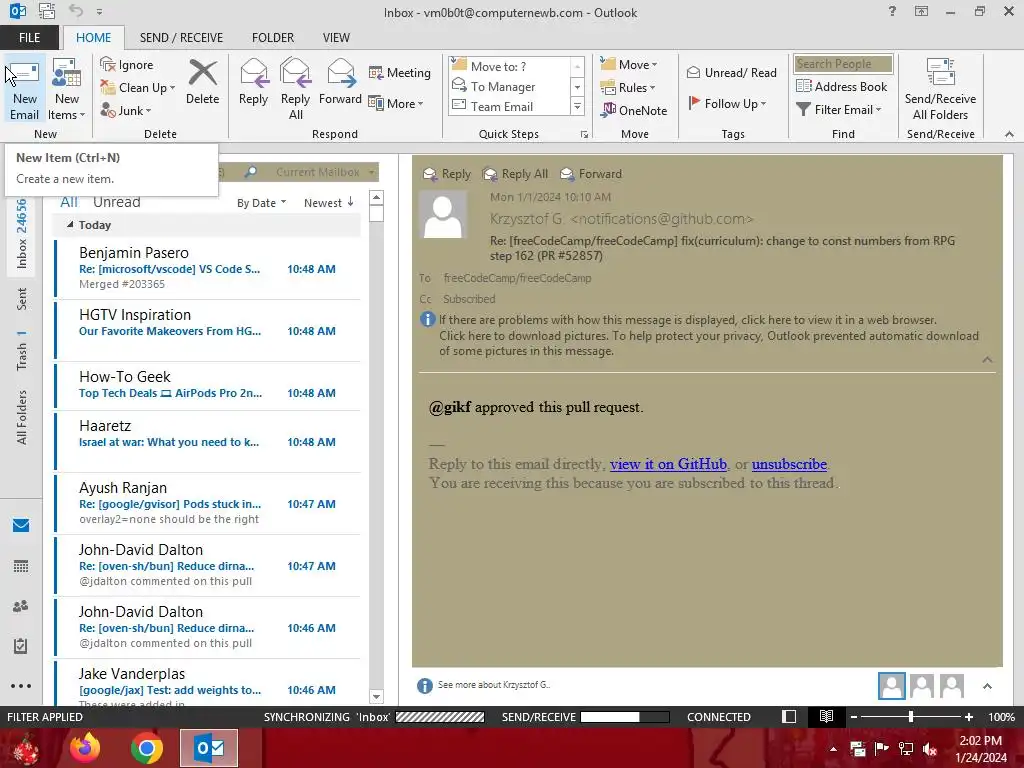Open the Junk options dropdown

pos(126,110)
